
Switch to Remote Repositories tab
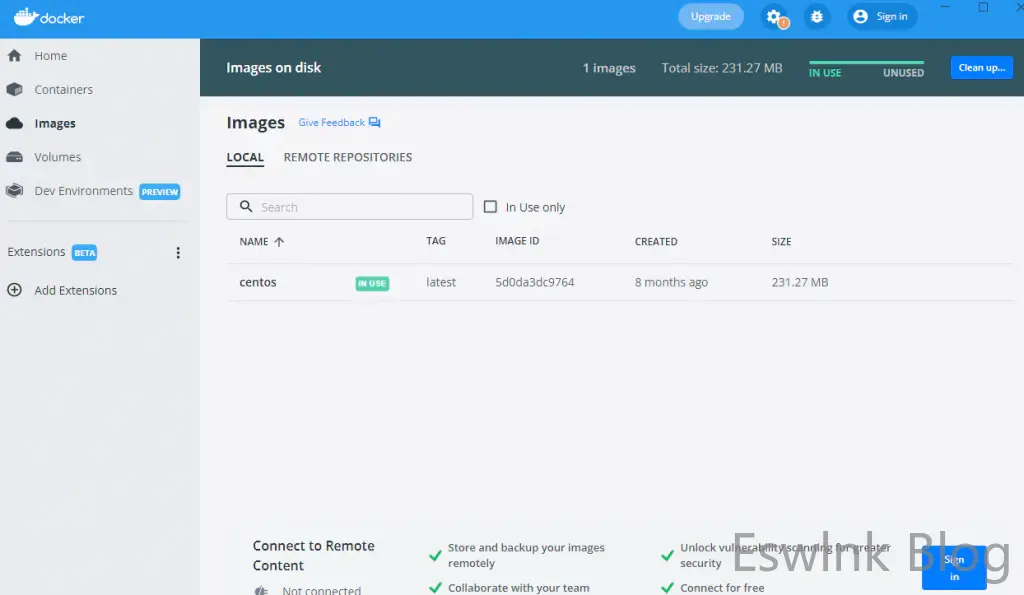click(347, 157)
